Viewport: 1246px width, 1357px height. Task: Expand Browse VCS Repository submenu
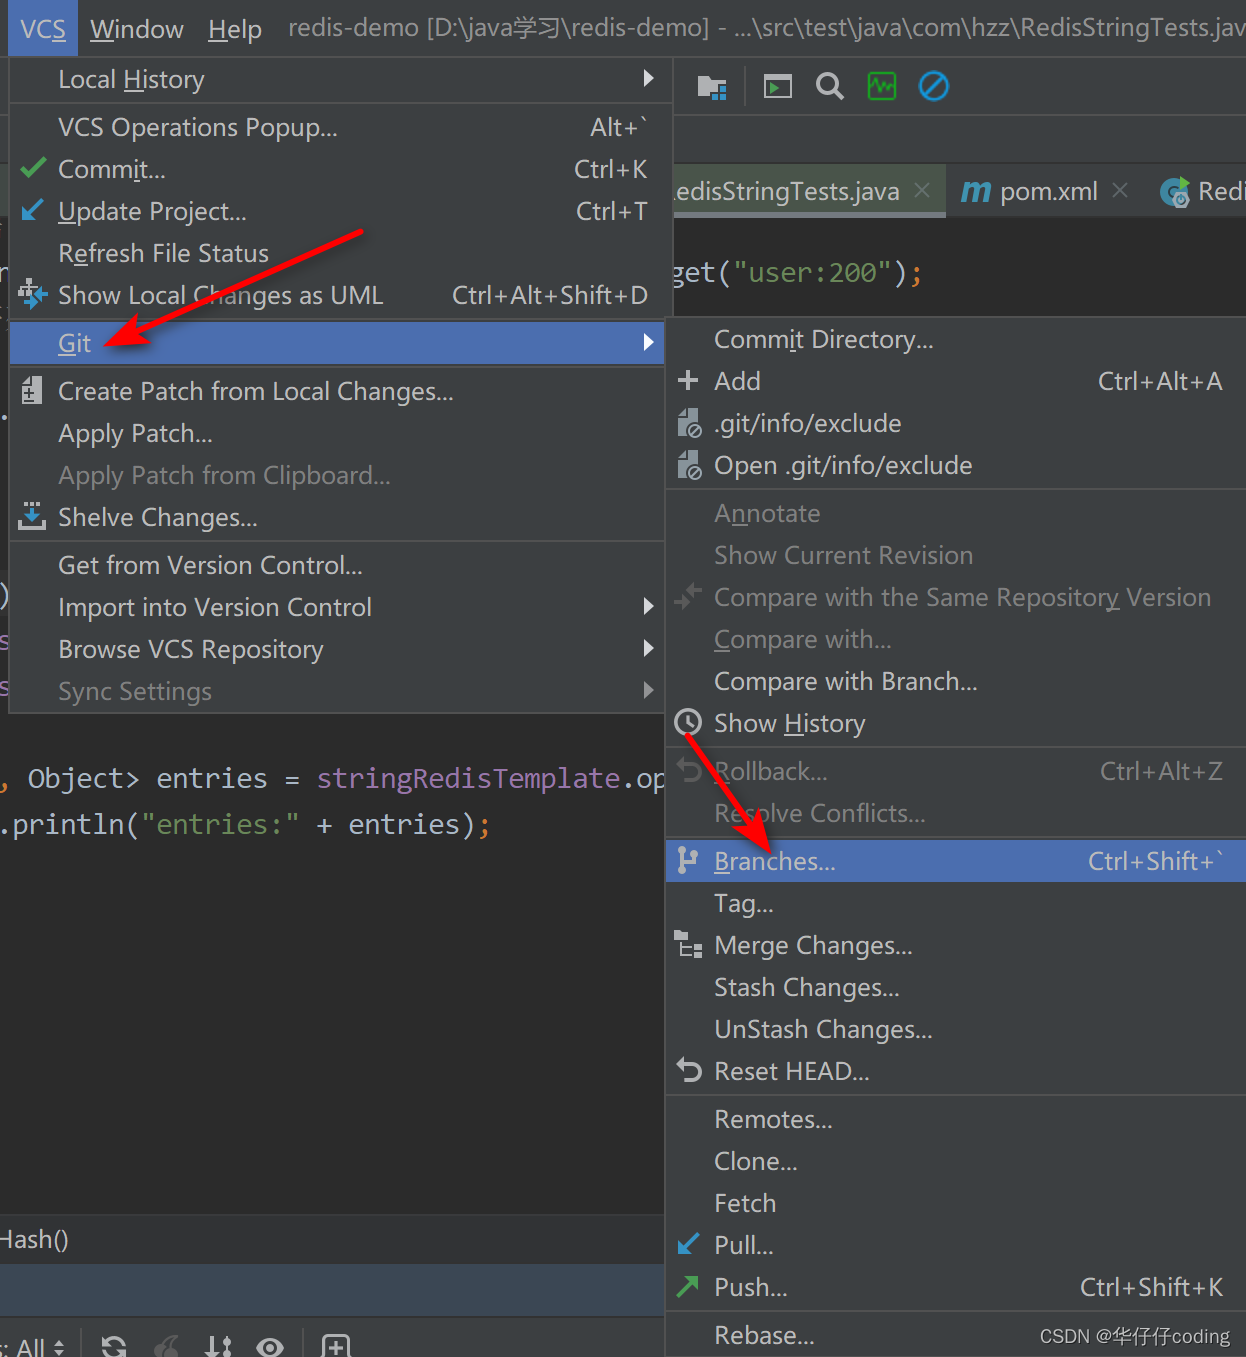coord(337,649)
